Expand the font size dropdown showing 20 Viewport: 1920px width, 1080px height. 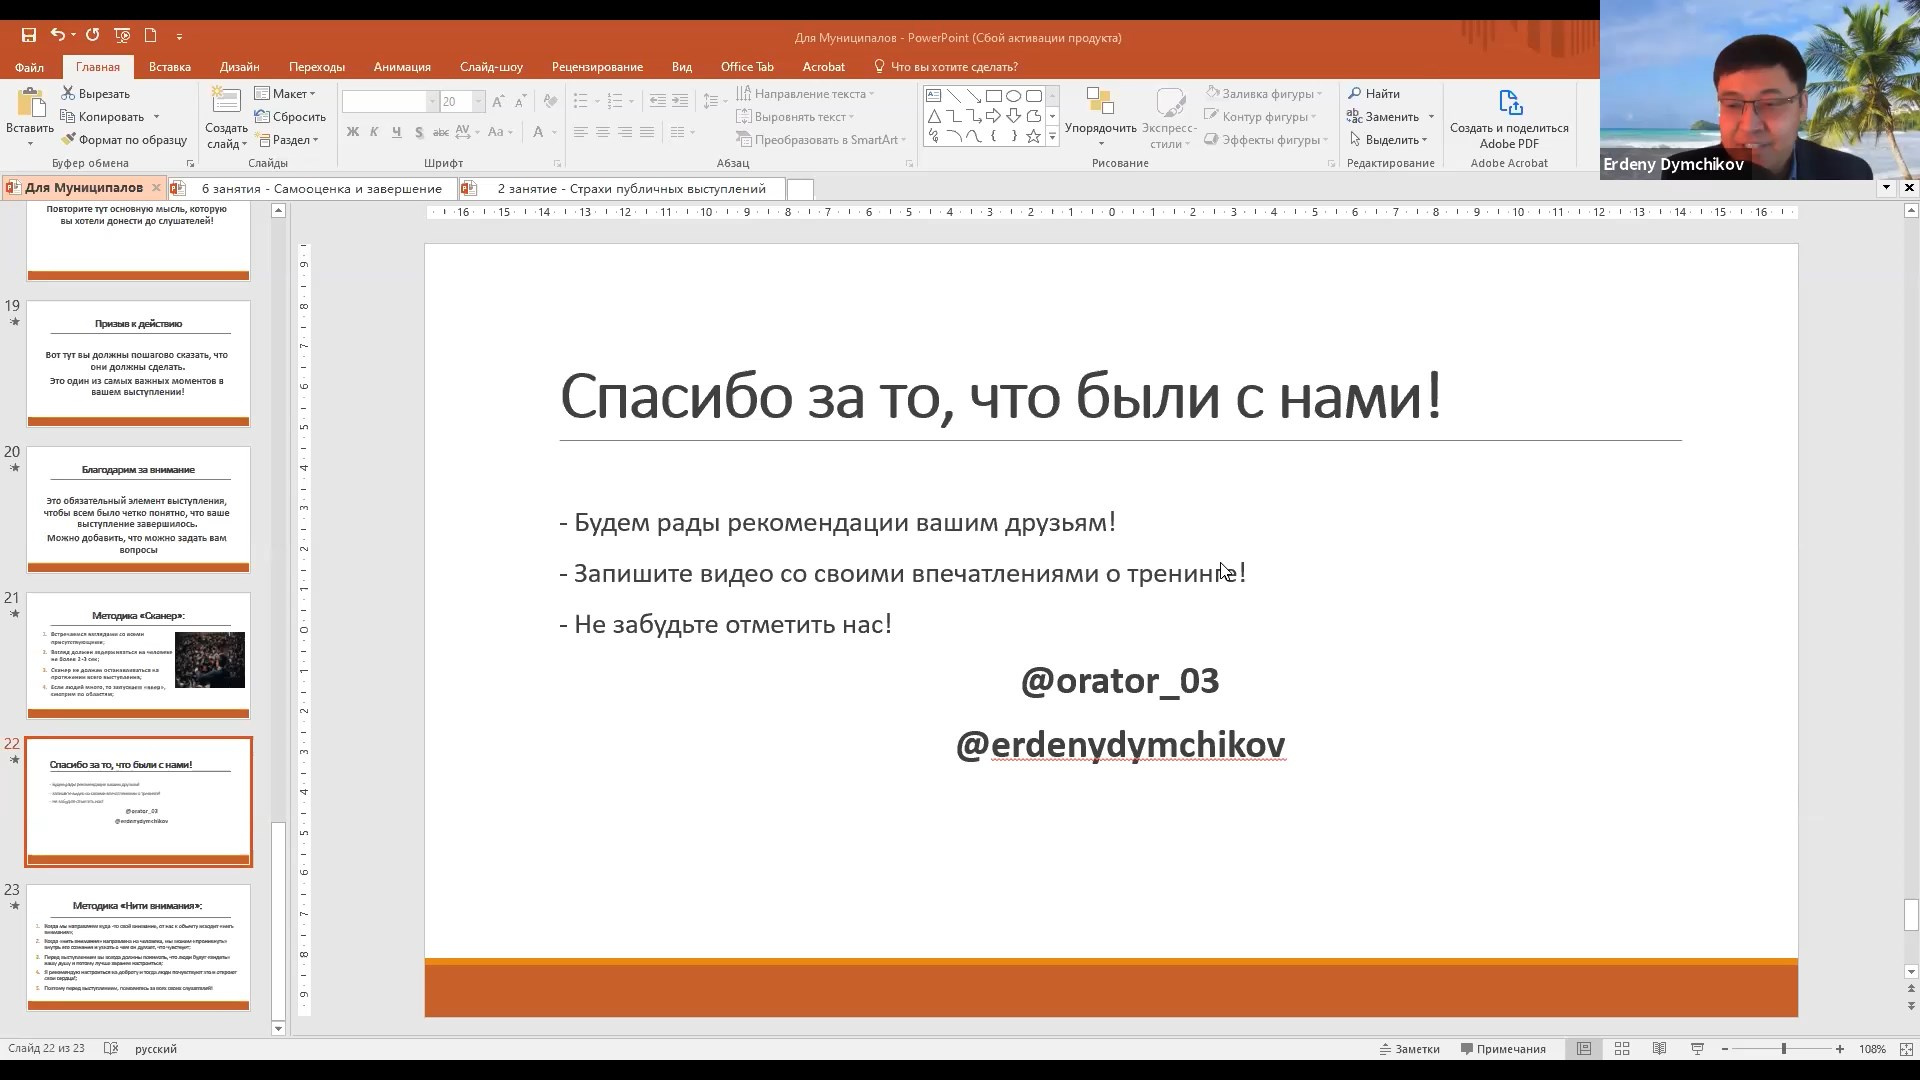tap(478, 102)
